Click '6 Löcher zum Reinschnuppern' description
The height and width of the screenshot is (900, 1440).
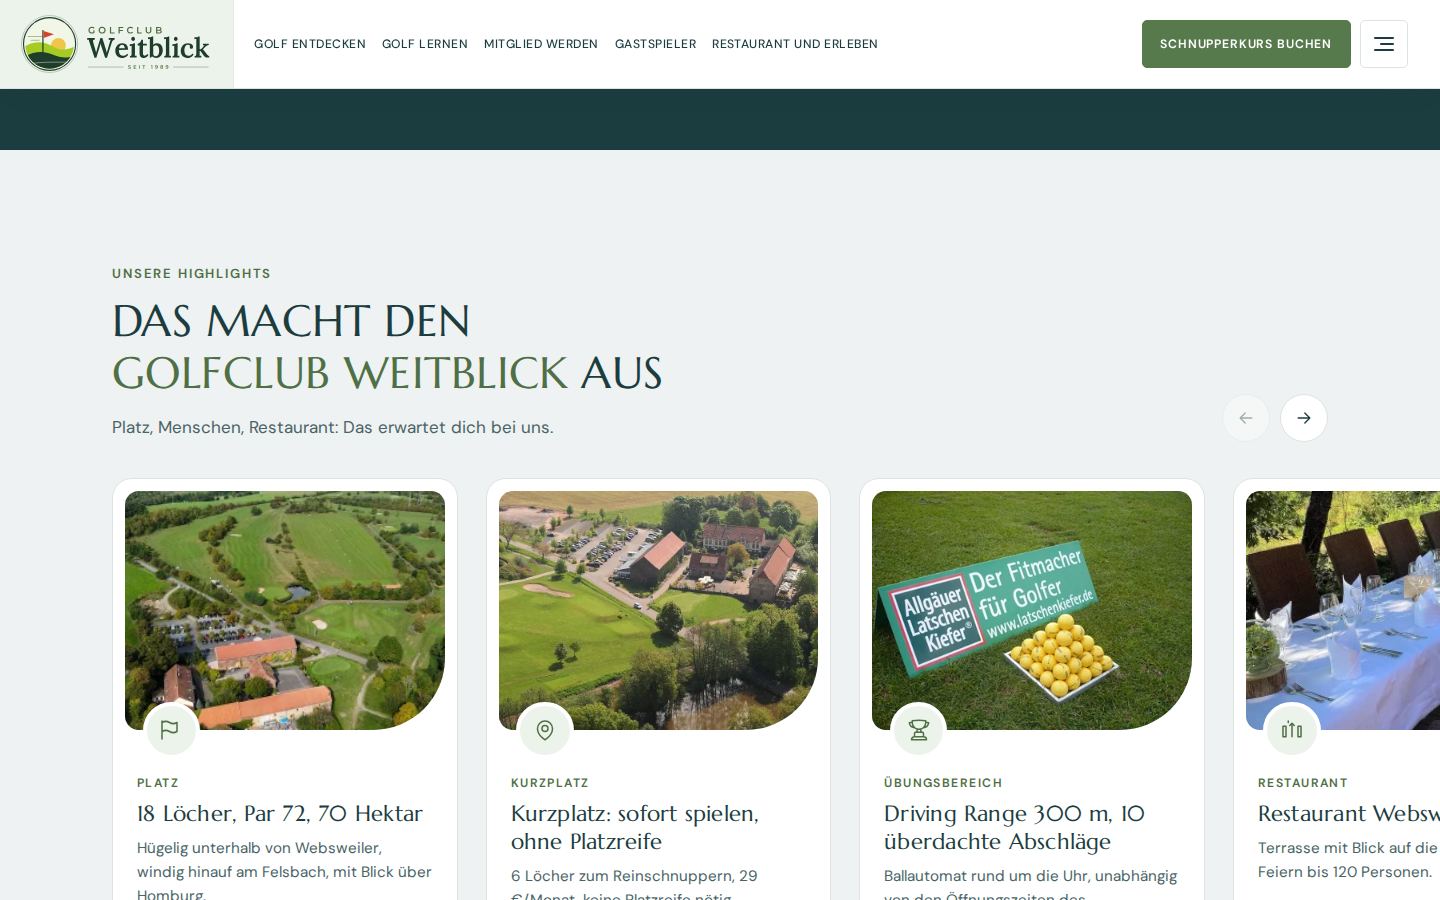(x=634, y=885)
